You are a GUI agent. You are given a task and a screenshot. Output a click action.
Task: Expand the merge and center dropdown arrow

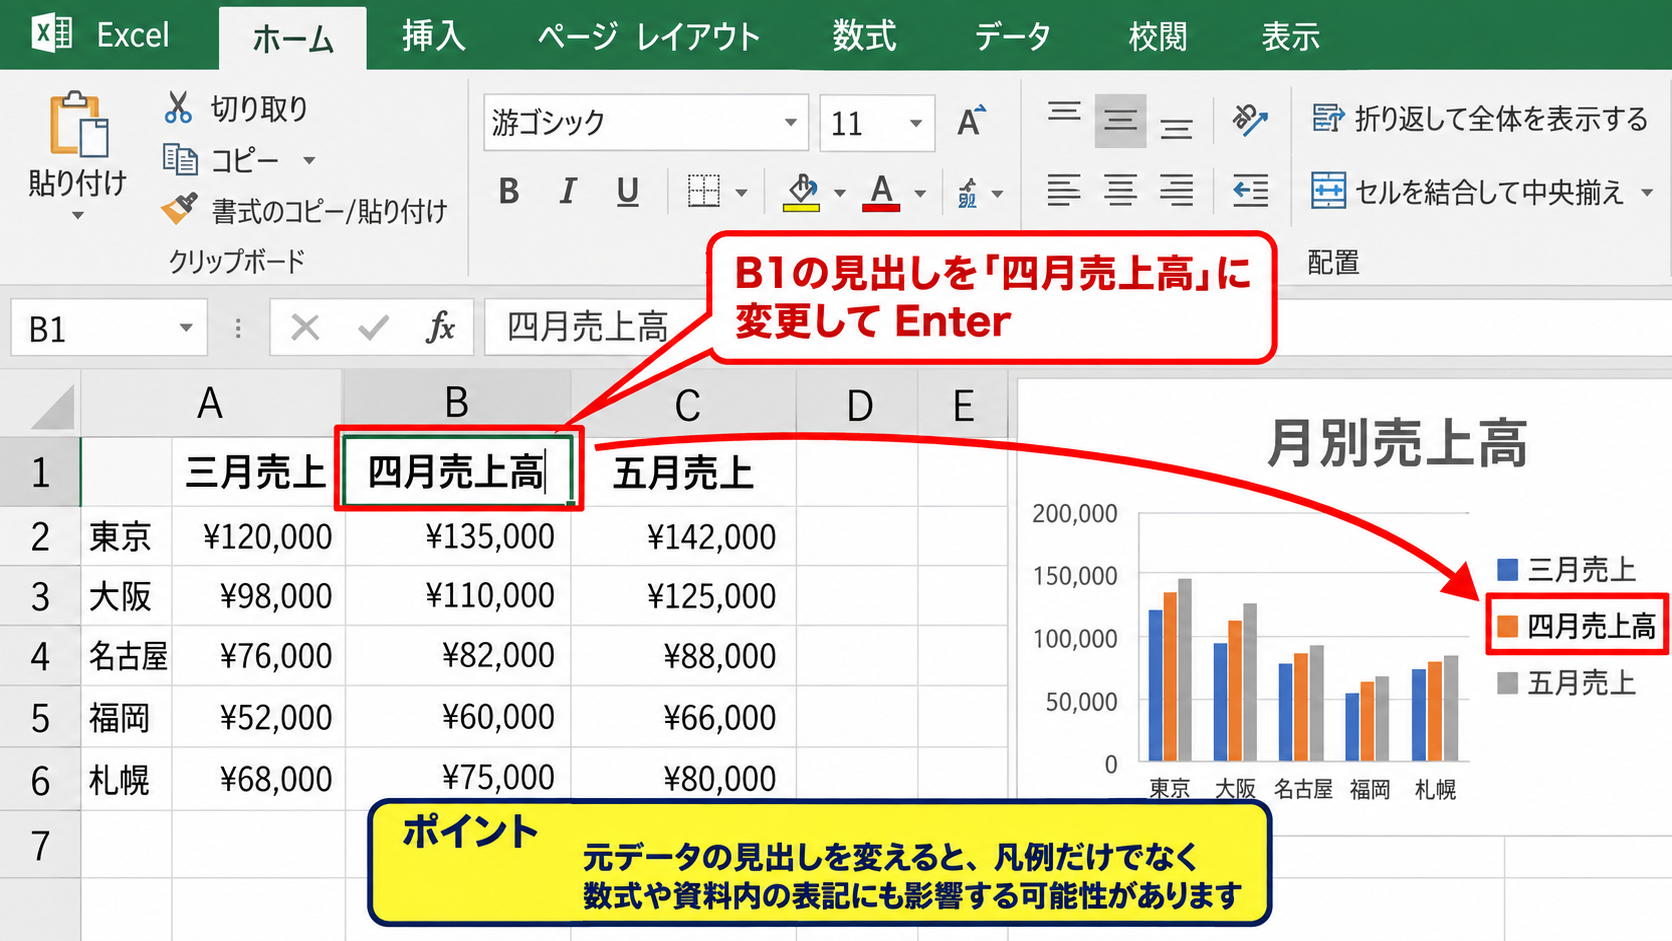pos(1647,191)
